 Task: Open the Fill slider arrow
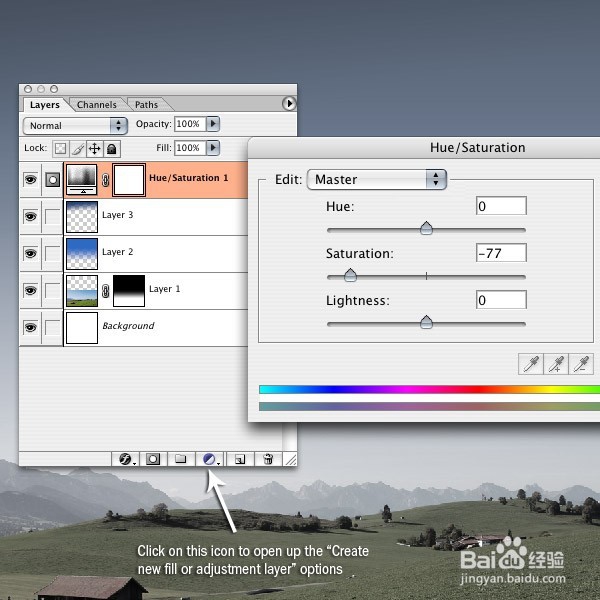tap(213, 148)
